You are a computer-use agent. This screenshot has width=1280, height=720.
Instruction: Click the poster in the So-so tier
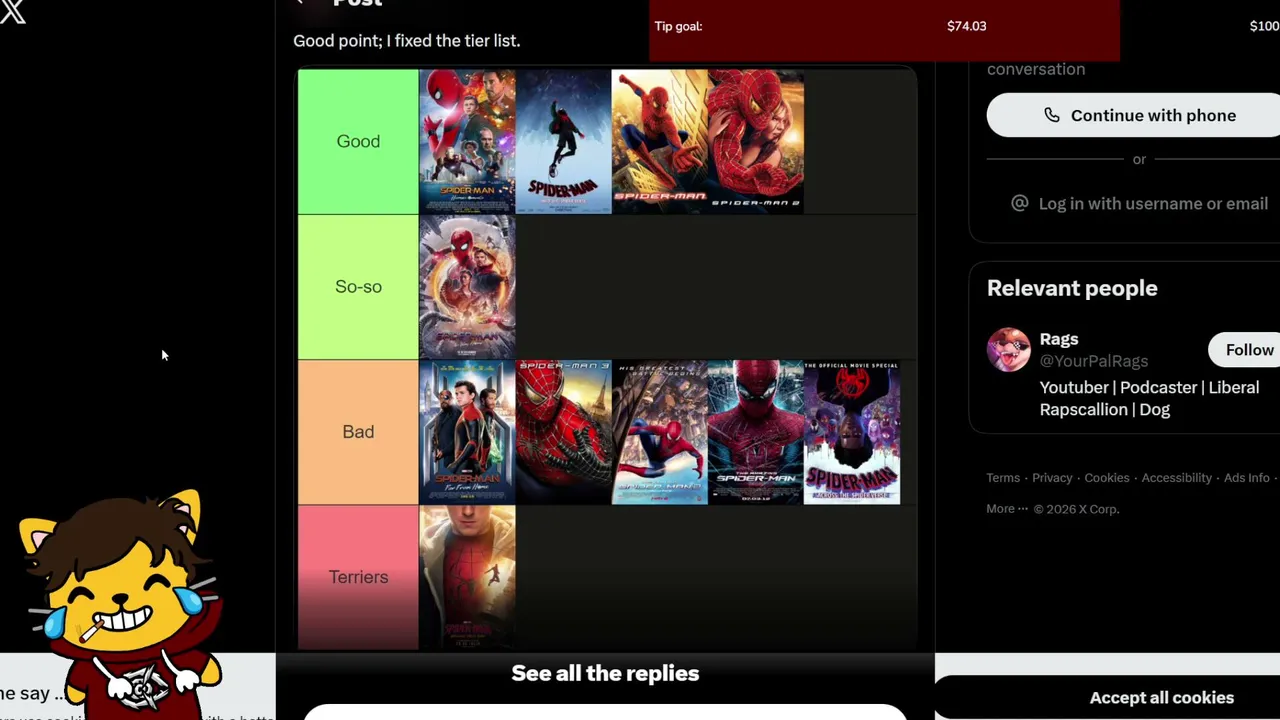(467, 287)
